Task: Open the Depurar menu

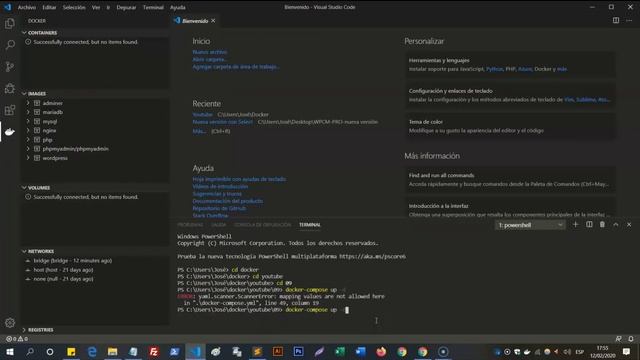Action: [x=126, y=7]
